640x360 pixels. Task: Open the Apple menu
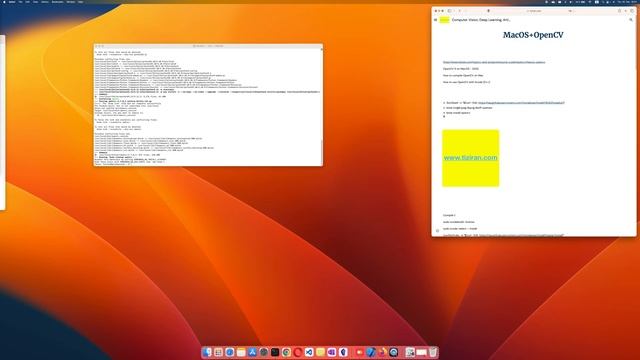click(4, 2)
